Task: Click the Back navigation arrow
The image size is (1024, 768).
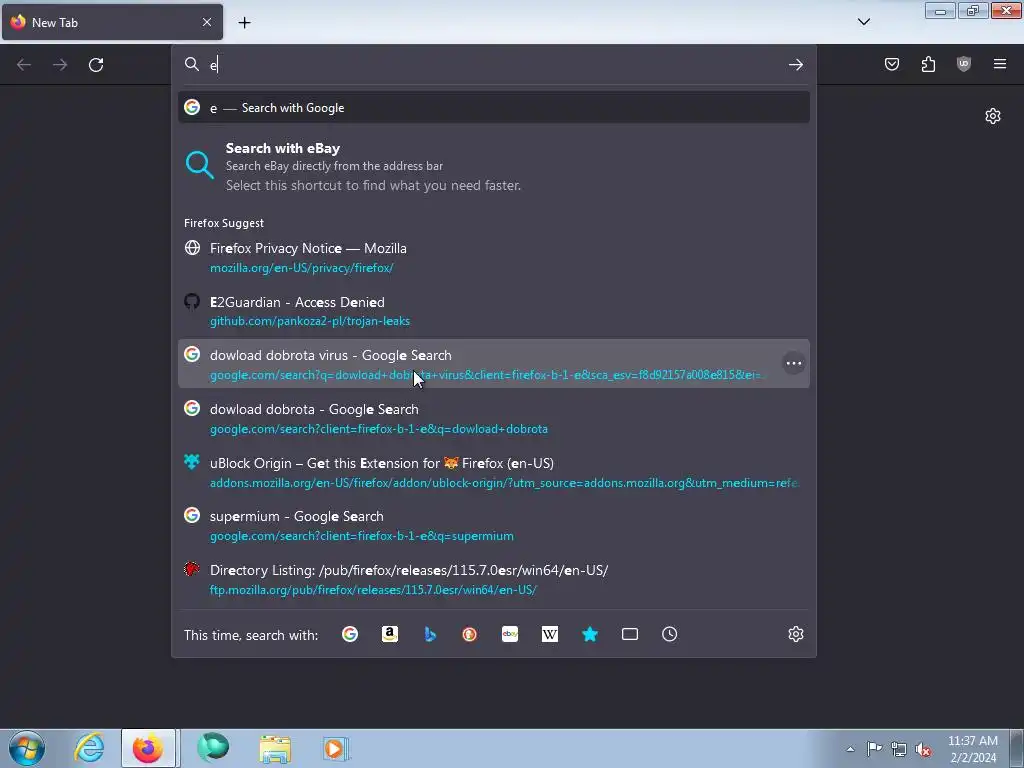Action: tap(24, 65)
